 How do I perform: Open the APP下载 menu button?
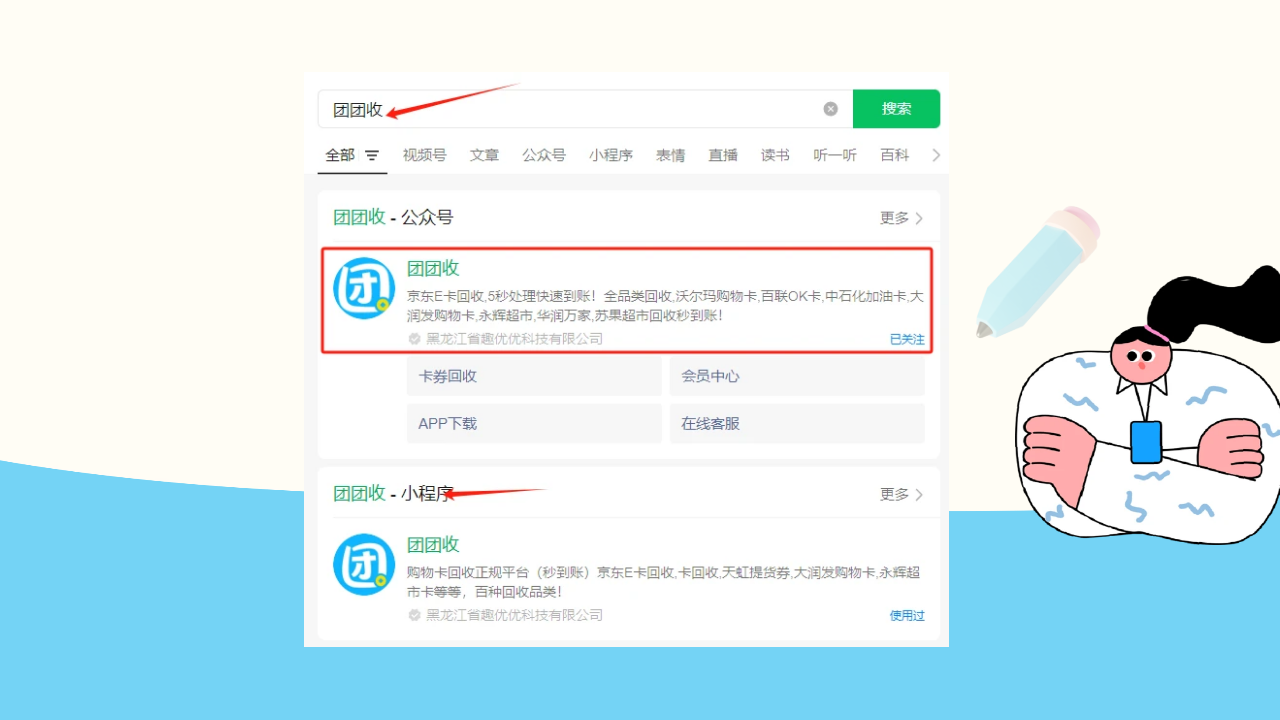coord(534,423)
